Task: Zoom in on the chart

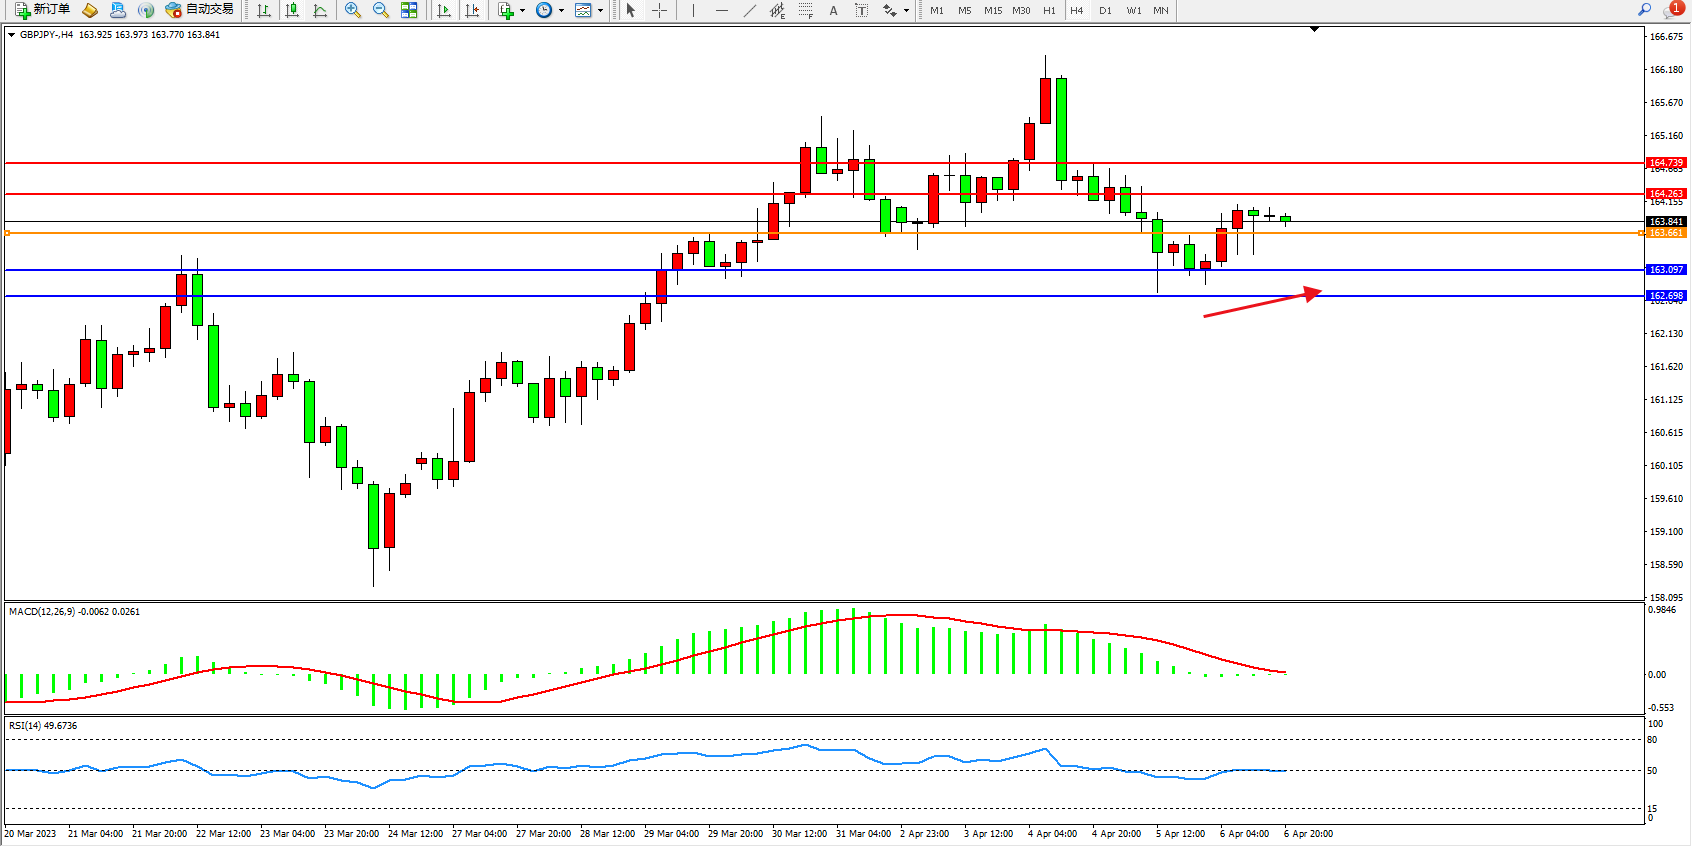Action: coord(353,10)
